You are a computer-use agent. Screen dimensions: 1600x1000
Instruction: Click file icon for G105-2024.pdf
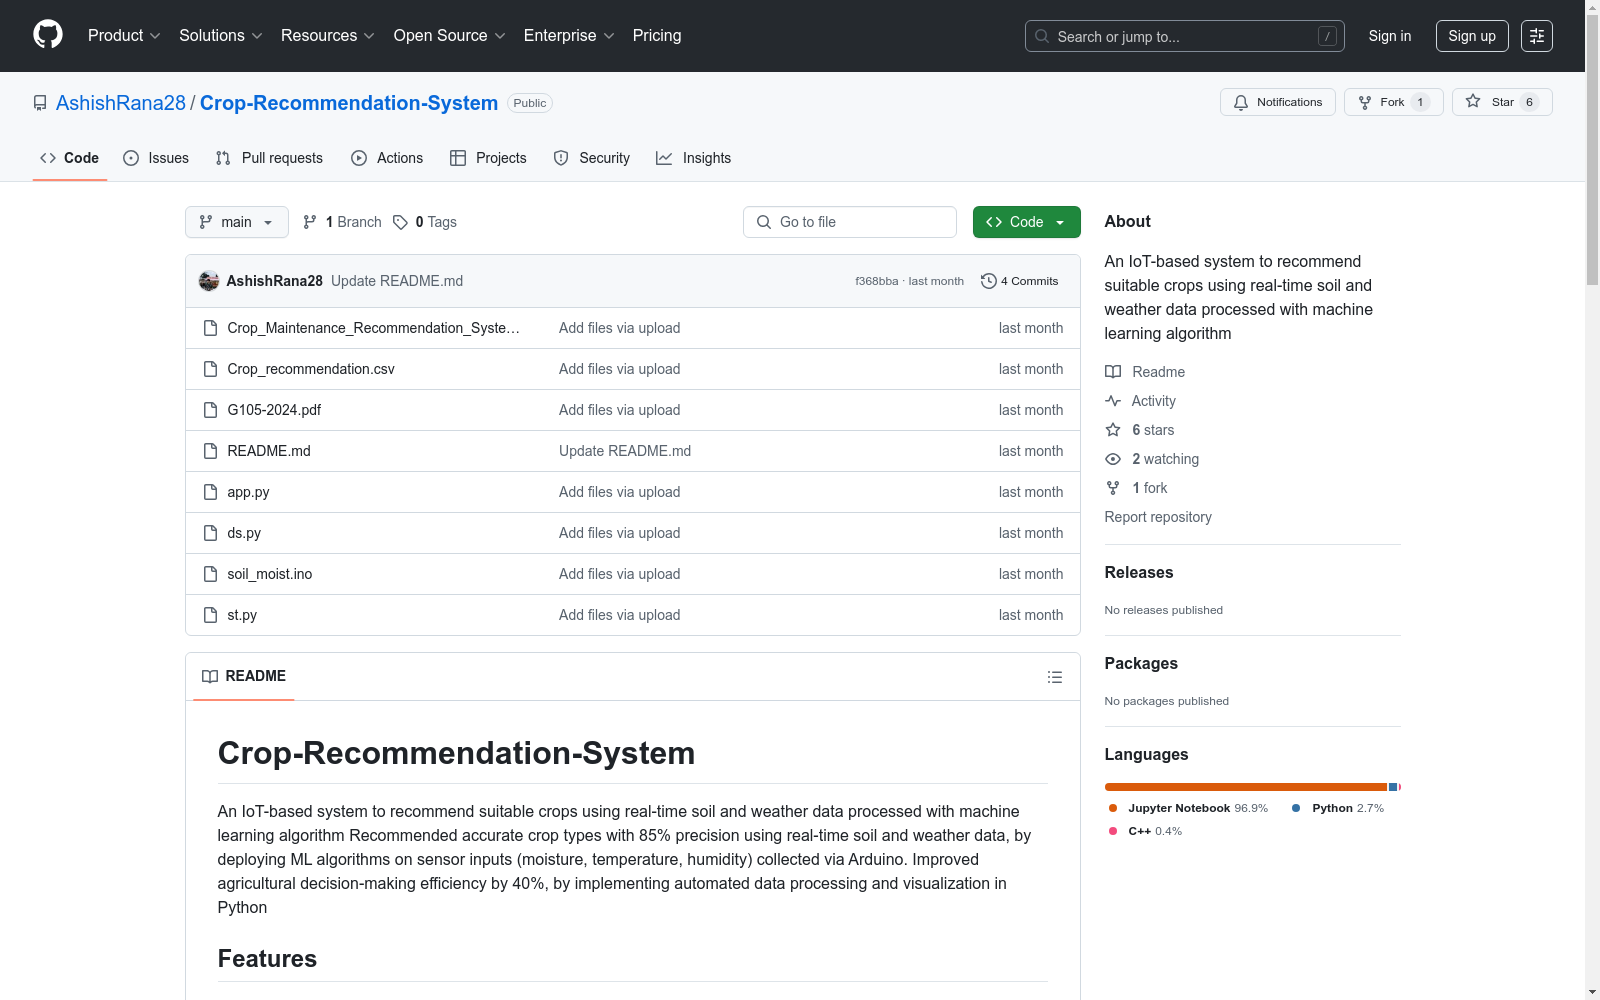point(210,410)
